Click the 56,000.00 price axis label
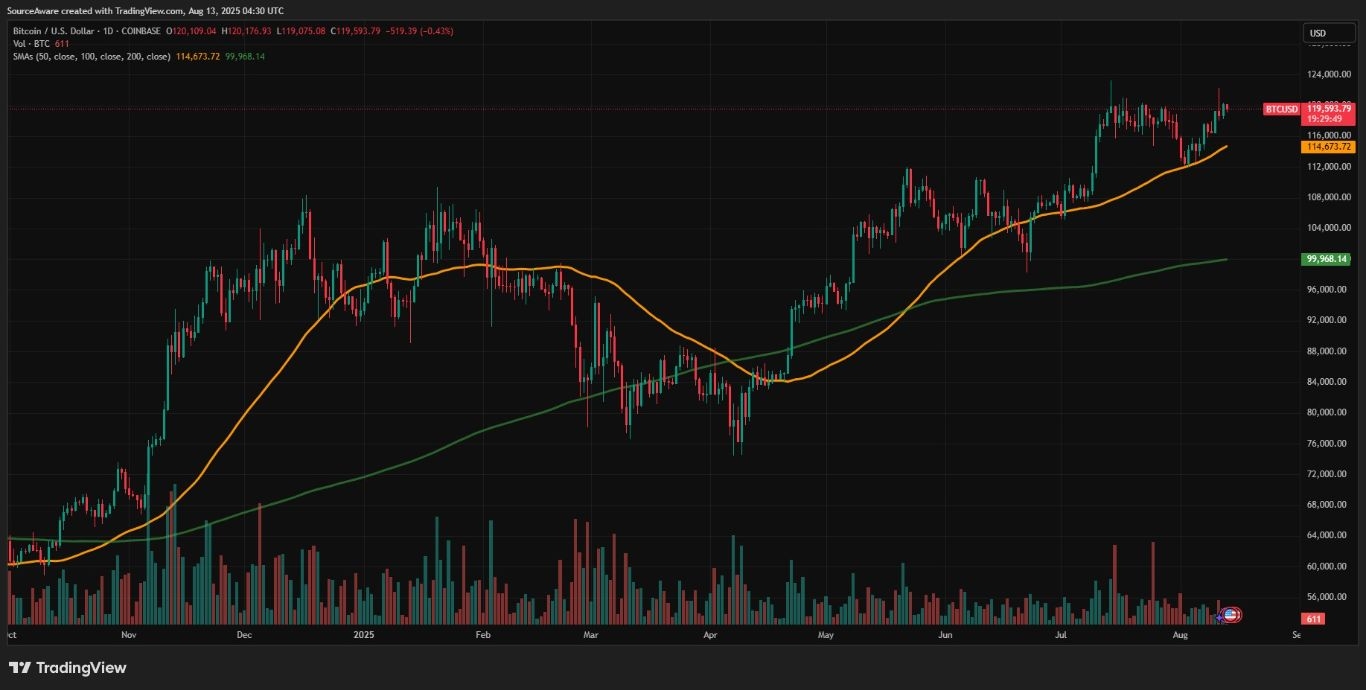The width and height of the screenshot is (1366, 690). tap(1328, 597)
